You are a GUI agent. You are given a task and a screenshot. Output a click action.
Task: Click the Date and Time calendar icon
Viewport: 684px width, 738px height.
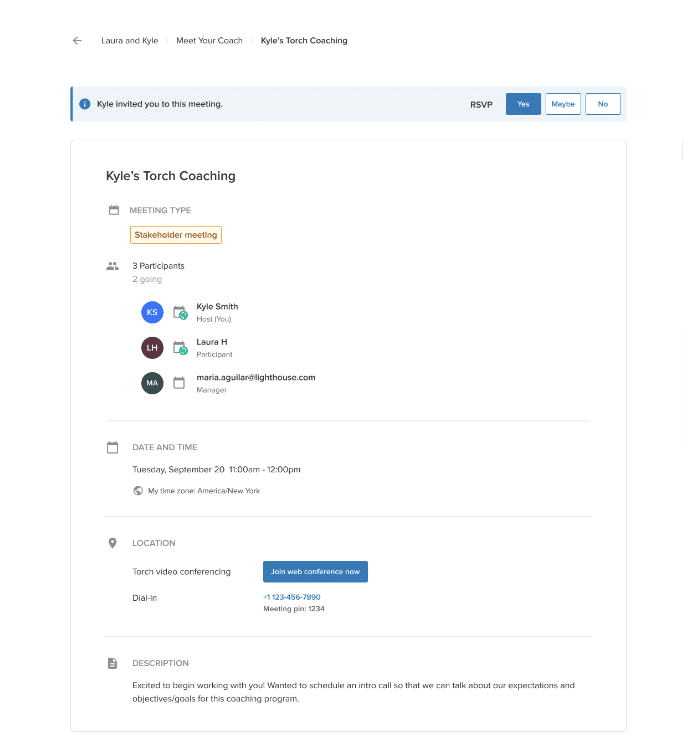tap(113, 447)
